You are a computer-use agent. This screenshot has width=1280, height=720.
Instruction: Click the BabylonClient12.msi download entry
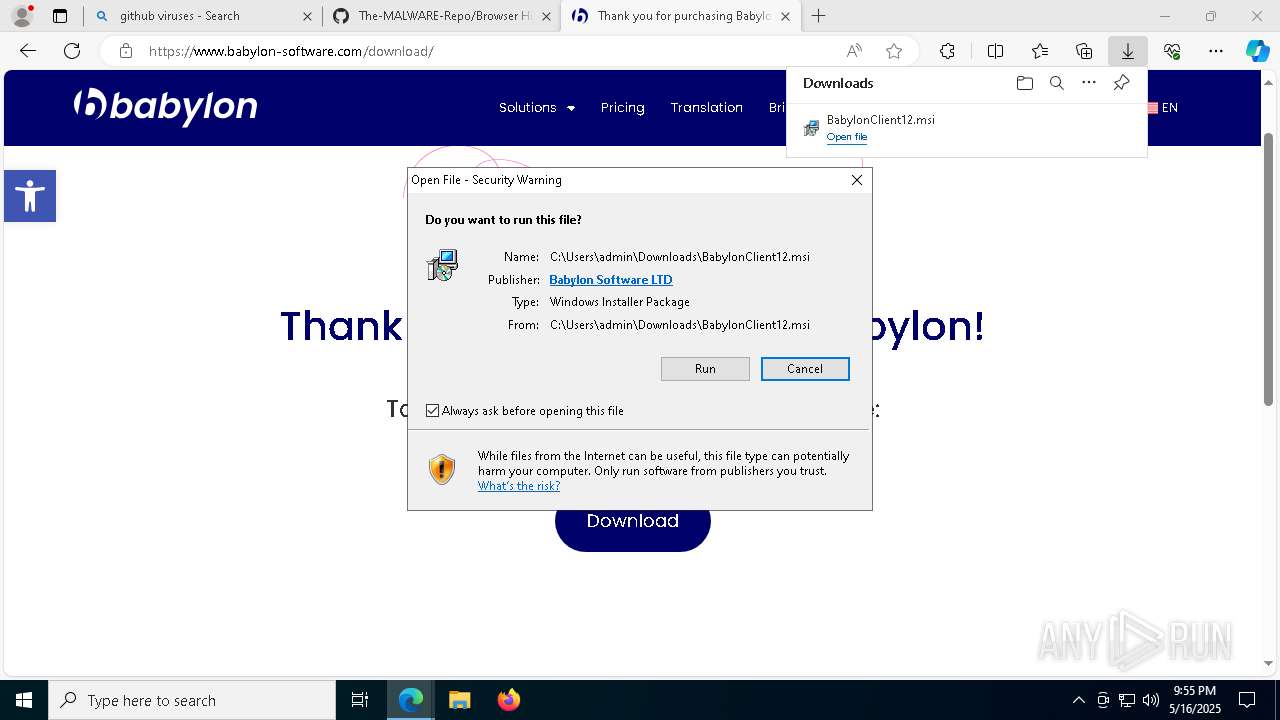[966, 128]
